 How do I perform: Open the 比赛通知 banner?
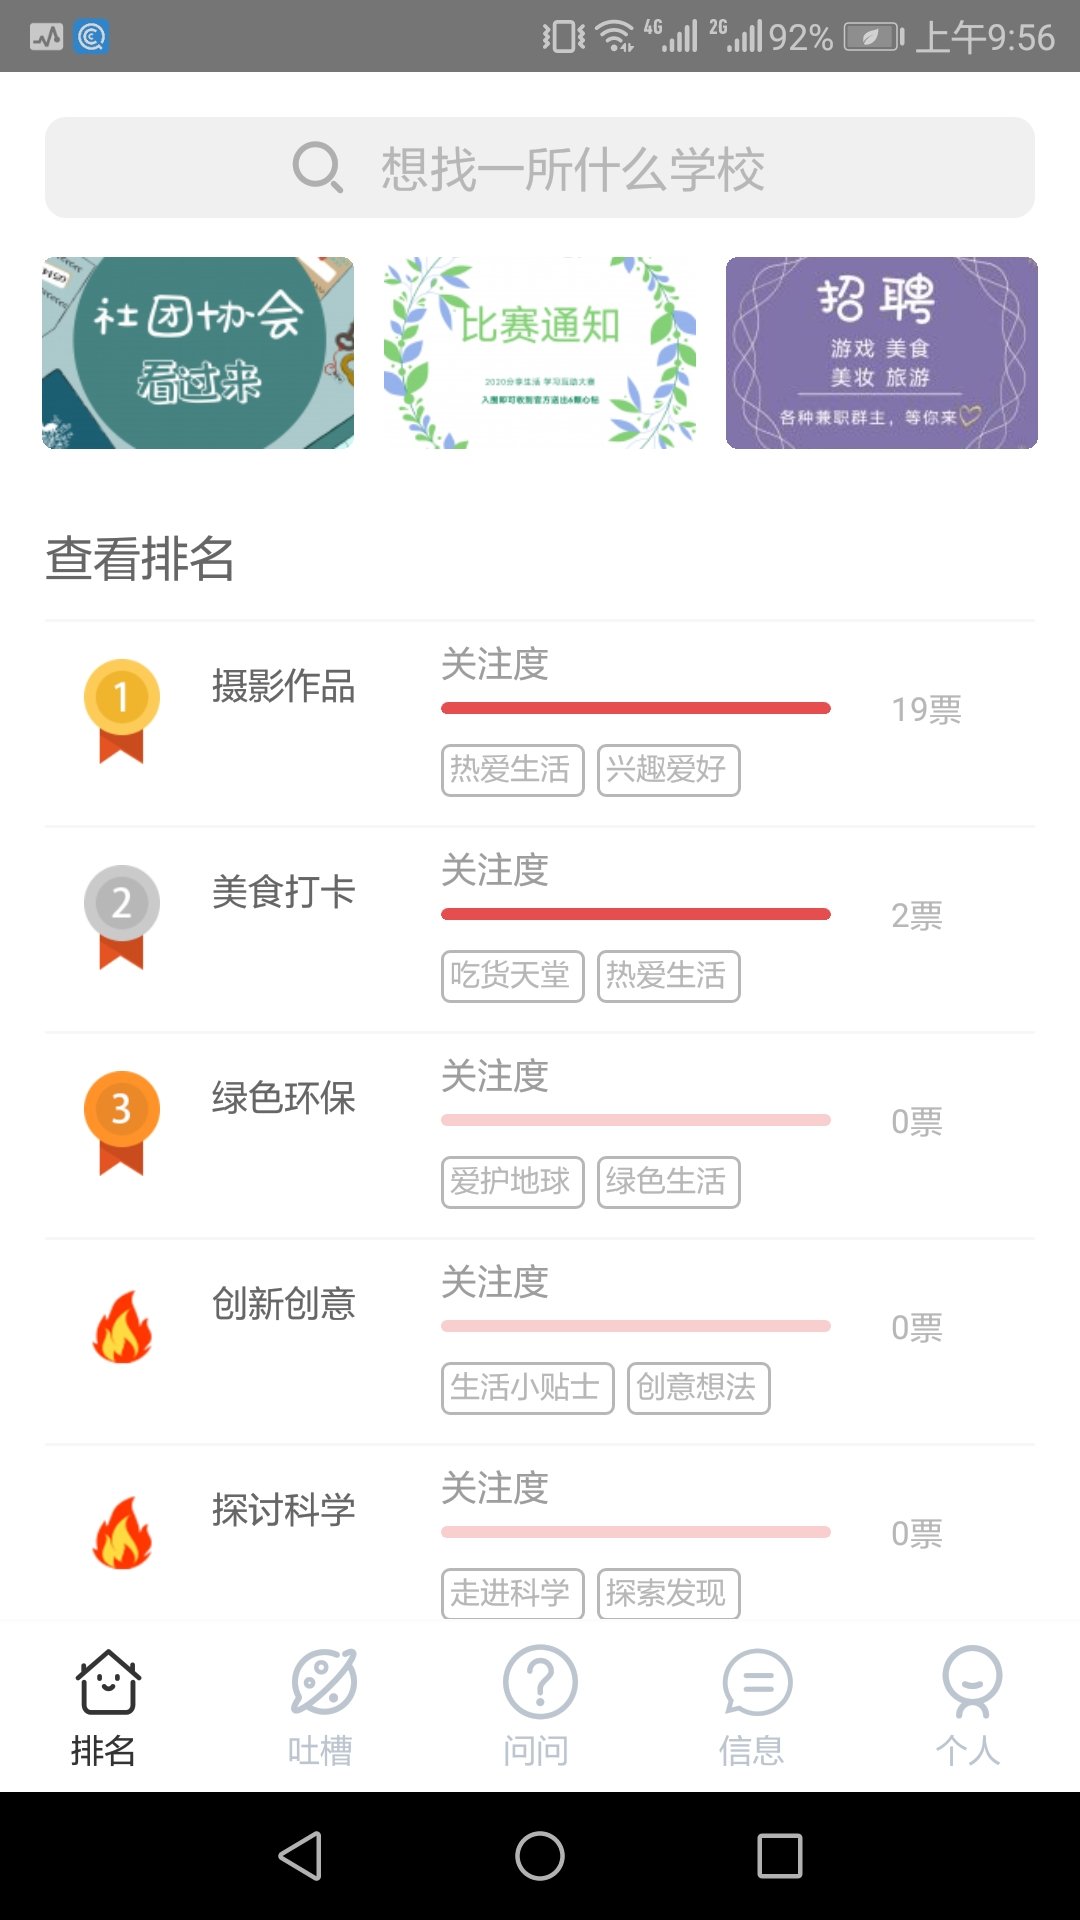point(540,353)
